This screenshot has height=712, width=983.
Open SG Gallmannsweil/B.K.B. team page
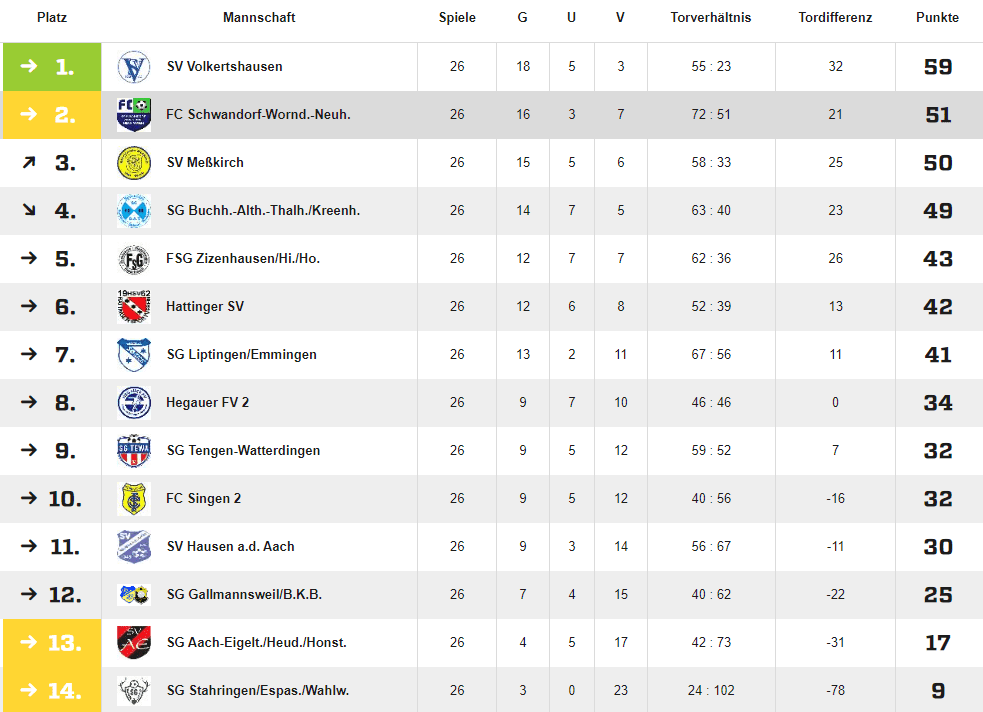(244, 594)
